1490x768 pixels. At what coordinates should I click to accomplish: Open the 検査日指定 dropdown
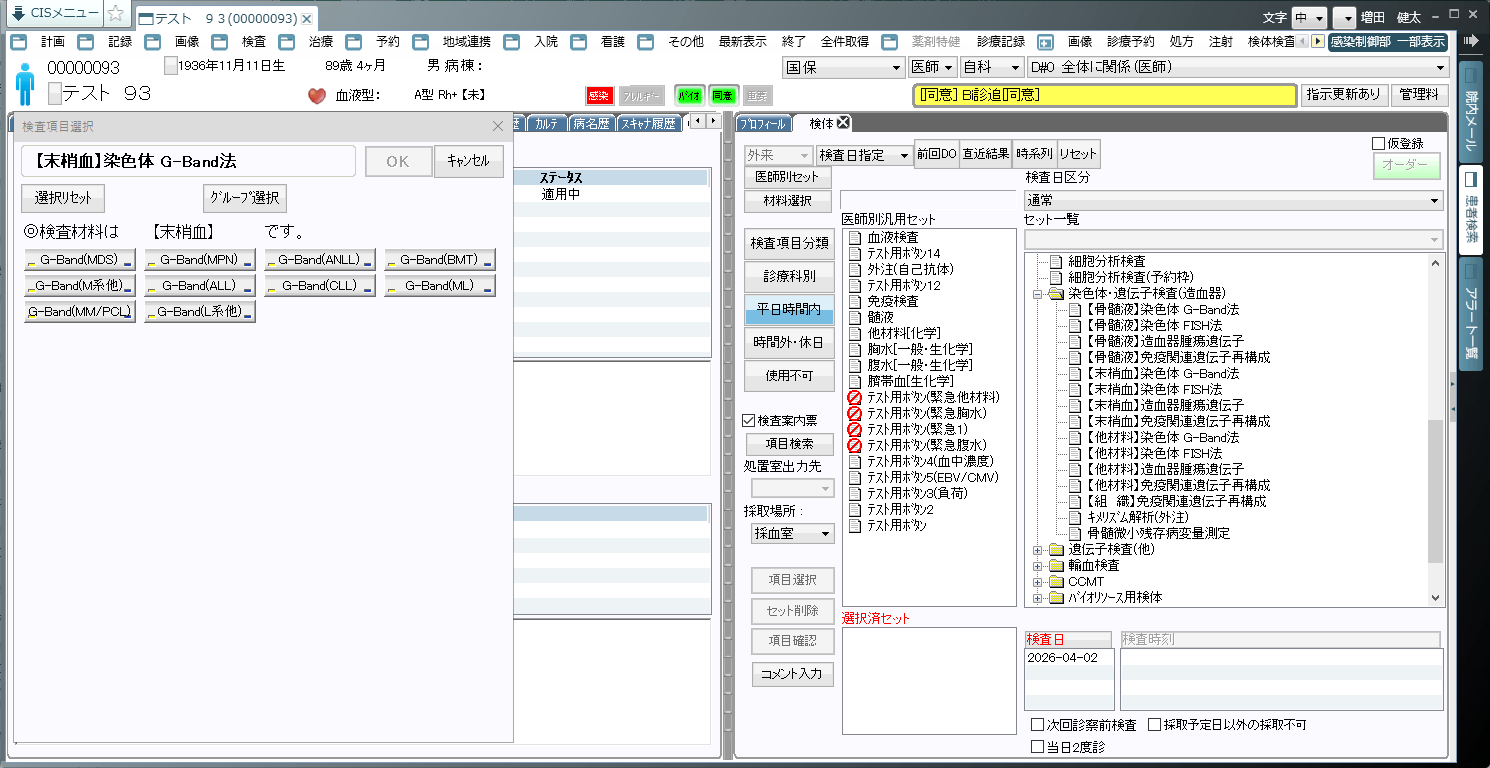pyautogui.click(x=864, y=155)
